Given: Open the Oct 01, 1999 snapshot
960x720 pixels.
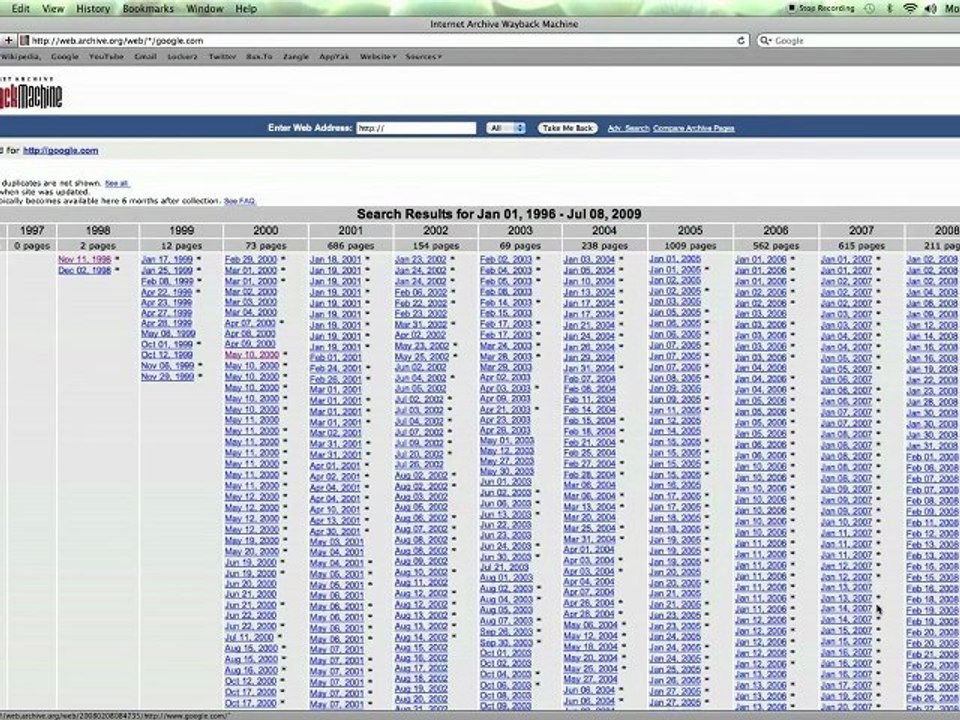Looking at the screenshot, I should click(x=167, y=345).
